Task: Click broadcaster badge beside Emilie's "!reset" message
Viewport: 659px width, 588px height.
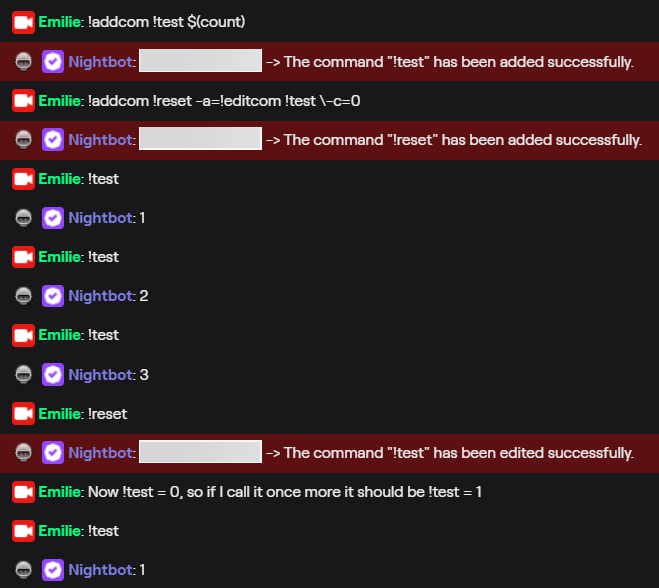Action: point(23,414)
